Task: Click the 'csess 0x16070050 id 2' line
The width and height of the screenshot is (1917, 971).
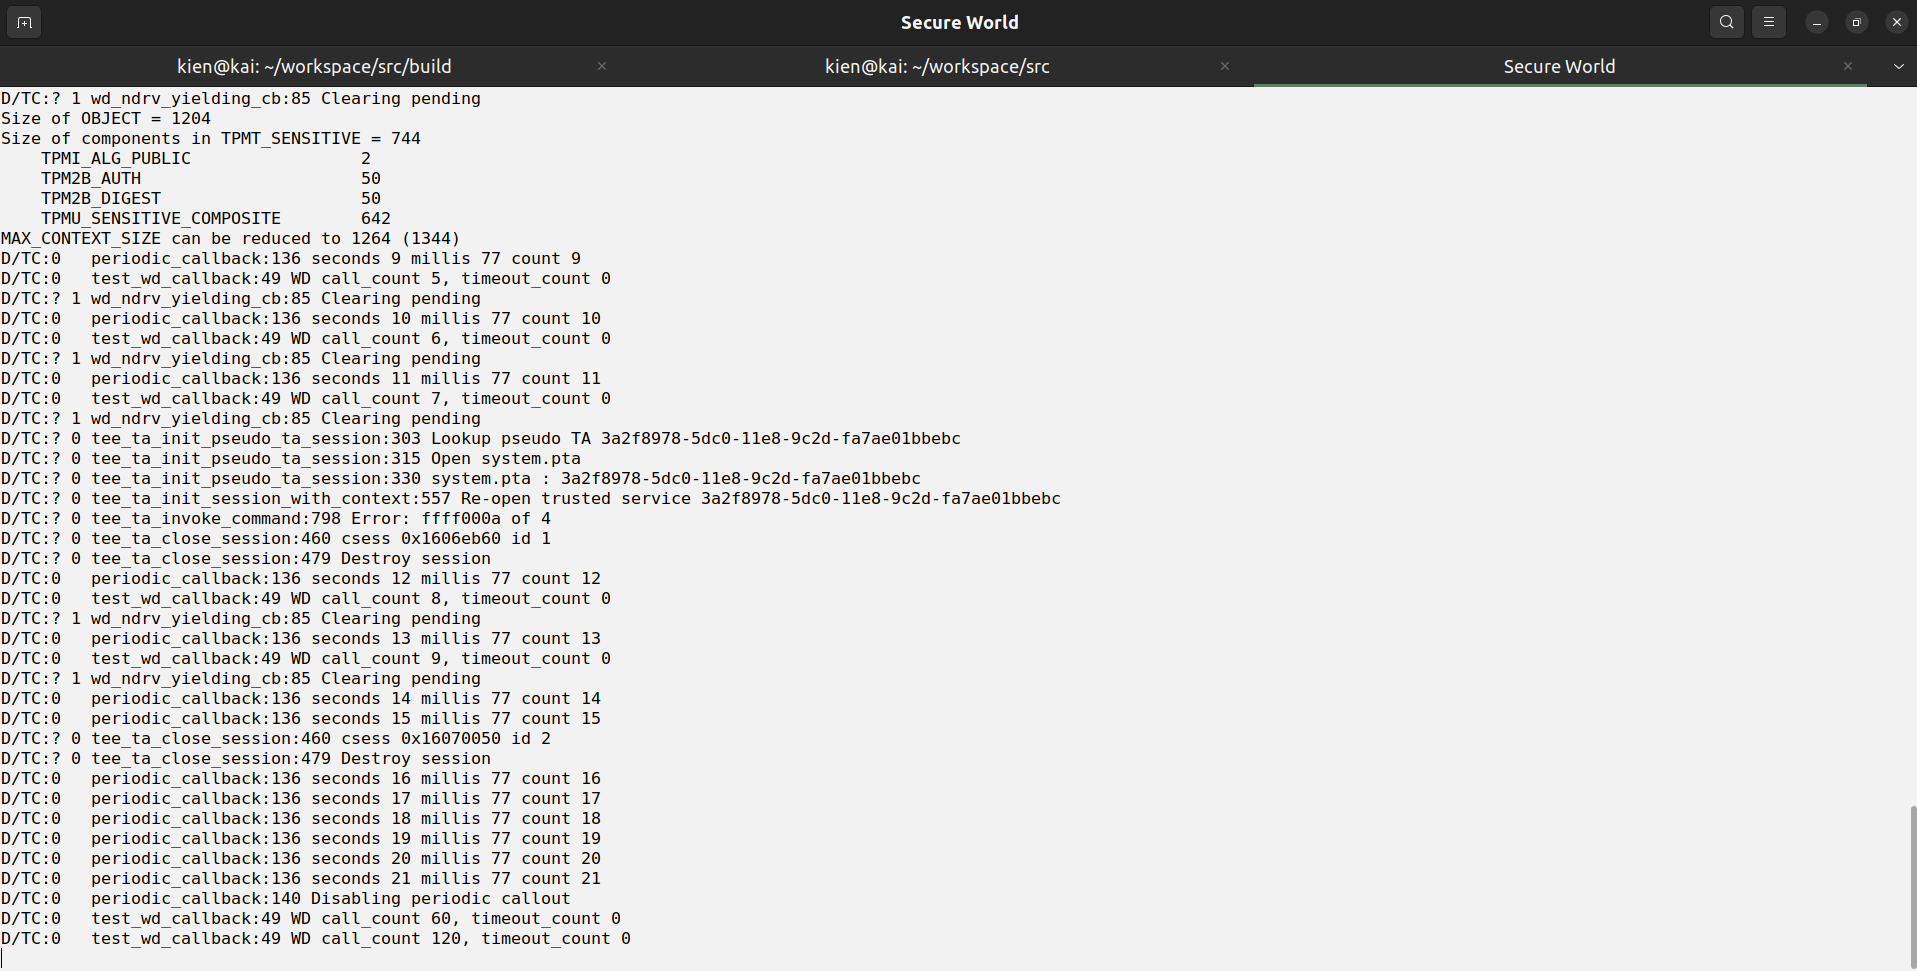Action: tap(276, 739)
